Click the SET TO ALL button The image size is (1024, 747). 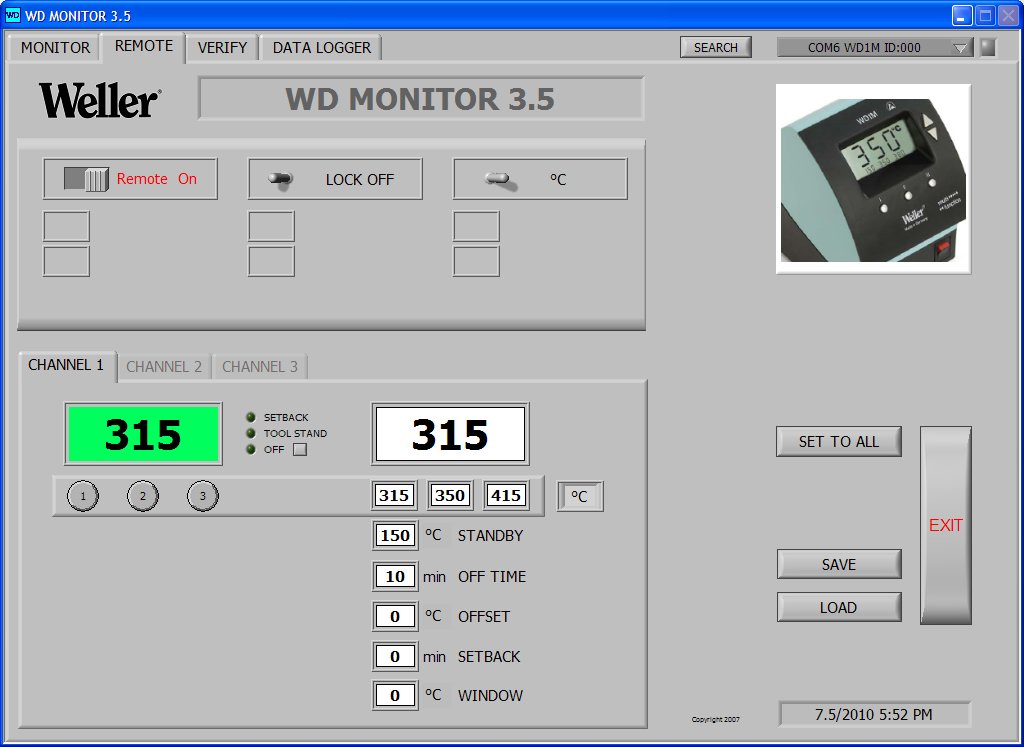(839, 441)
